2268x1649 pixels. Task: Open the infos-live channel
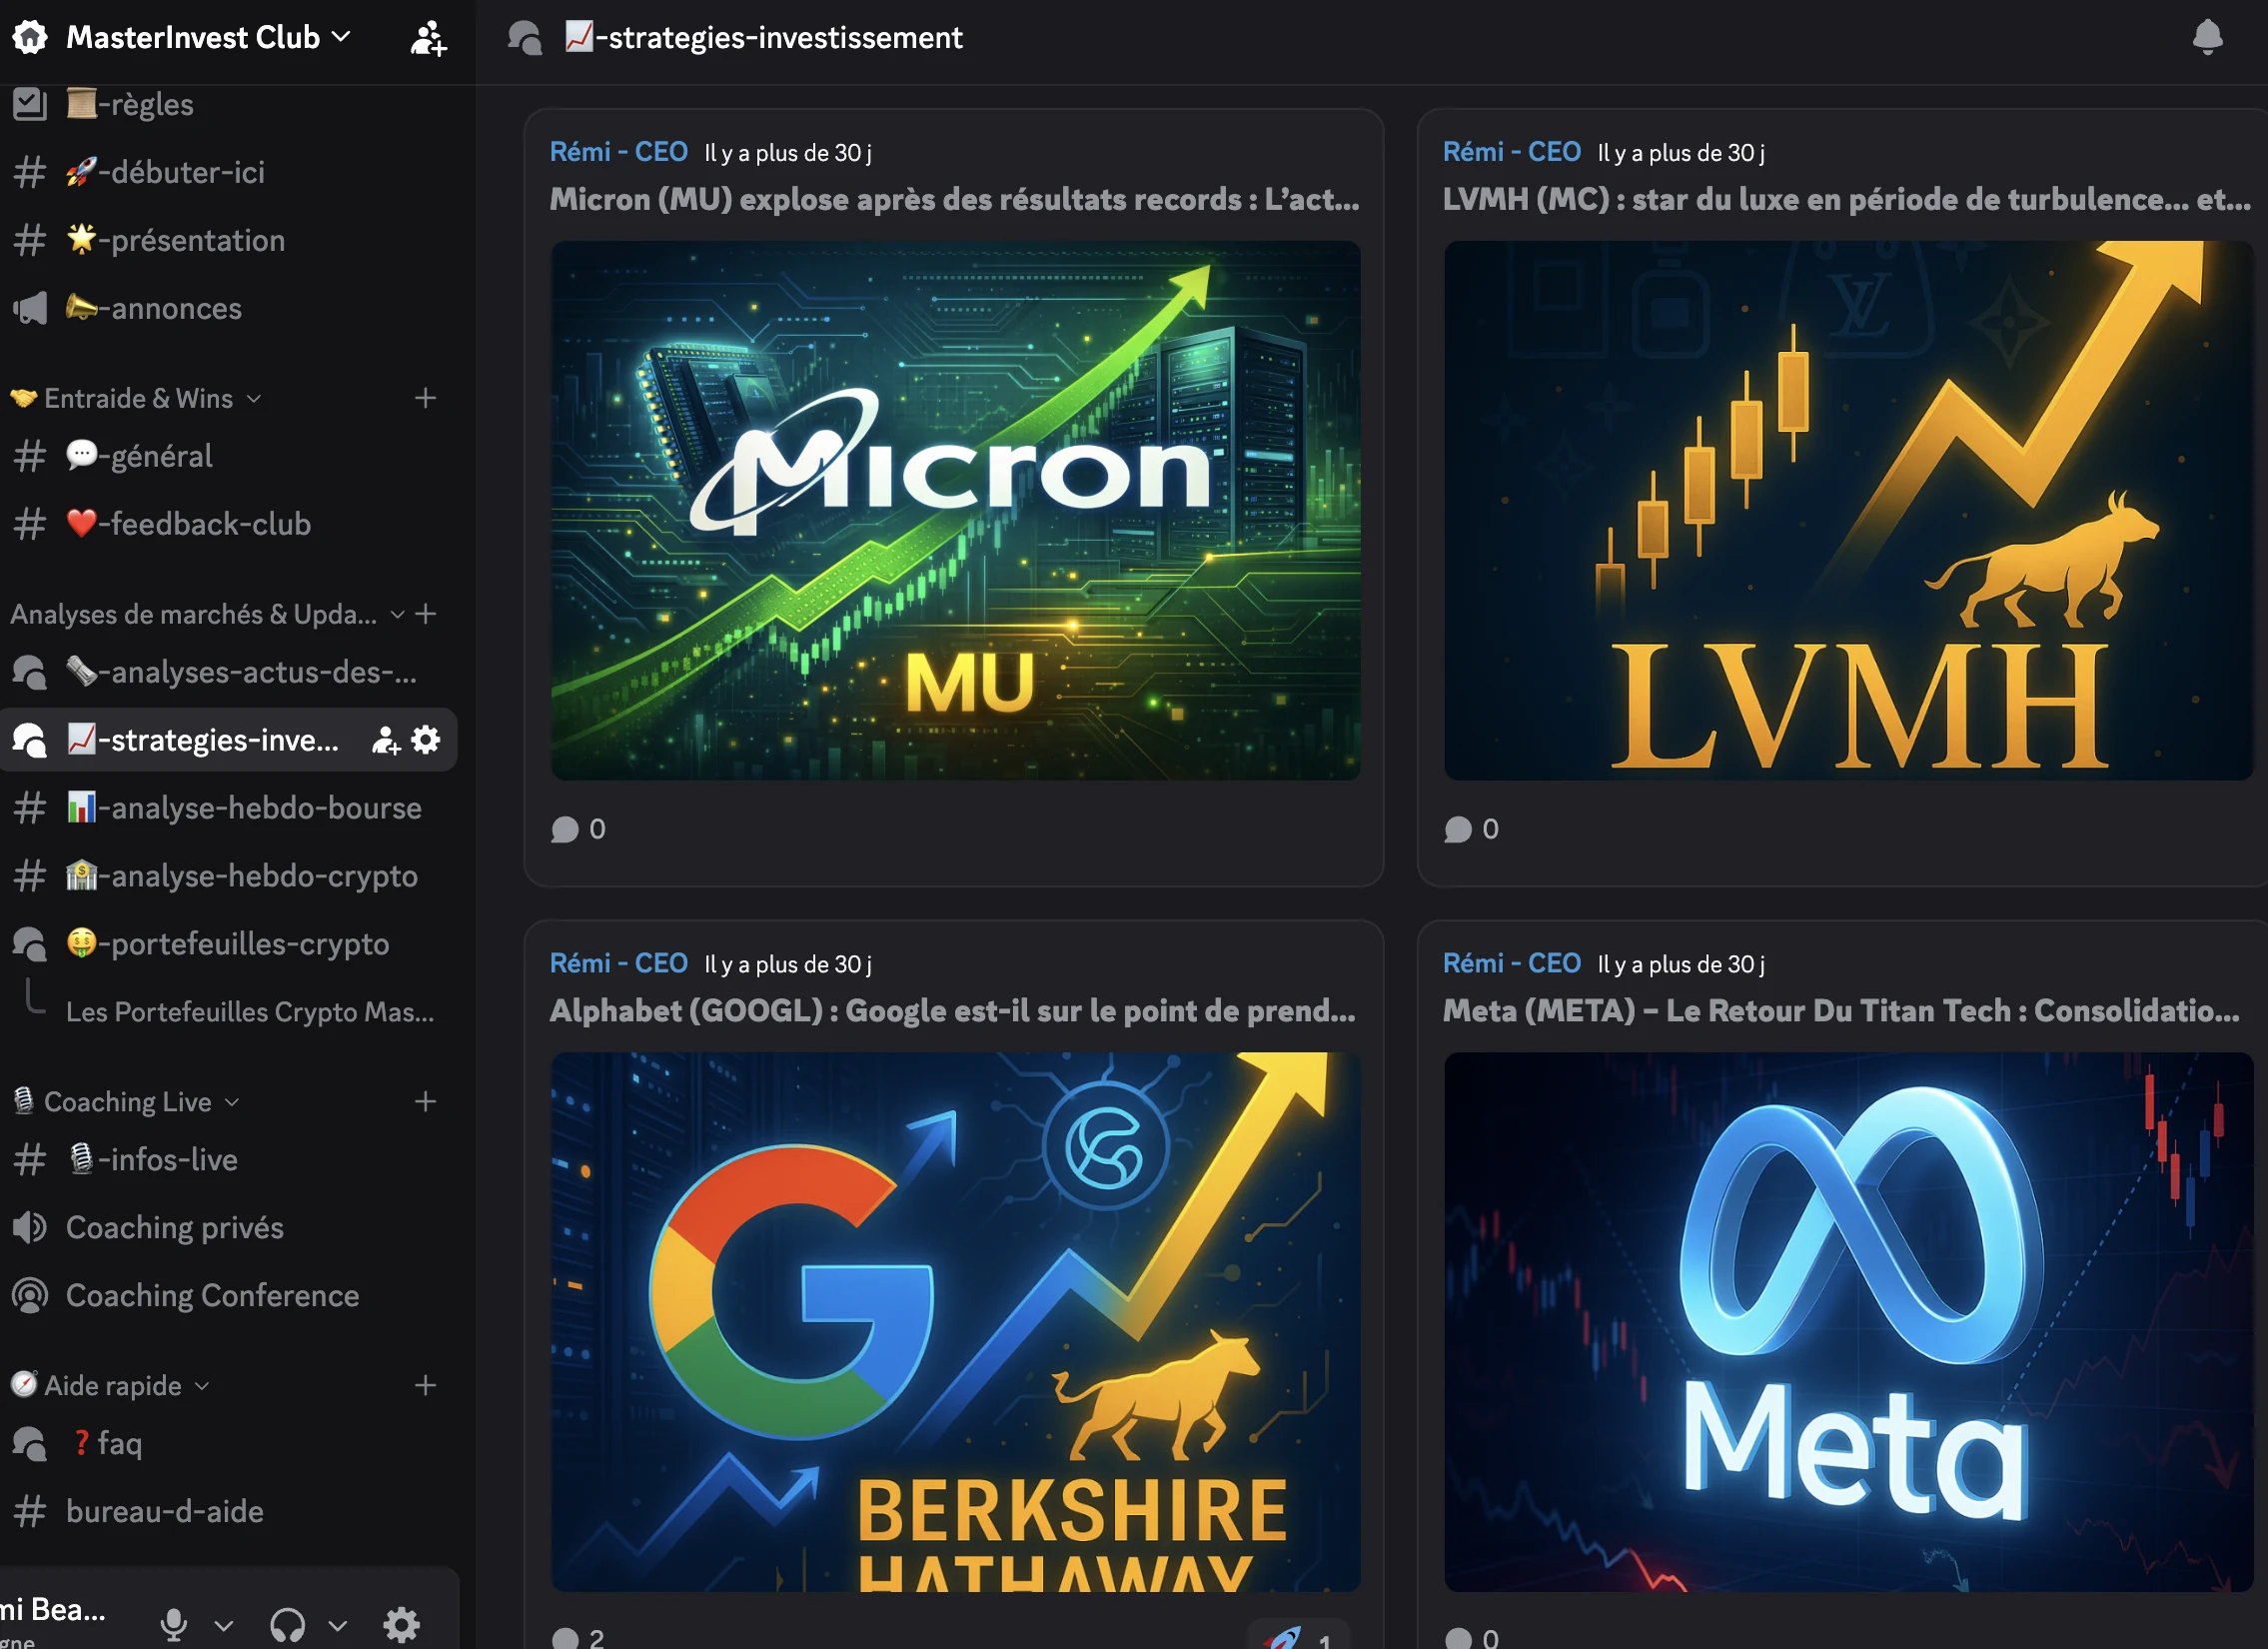pos(230,1160)
